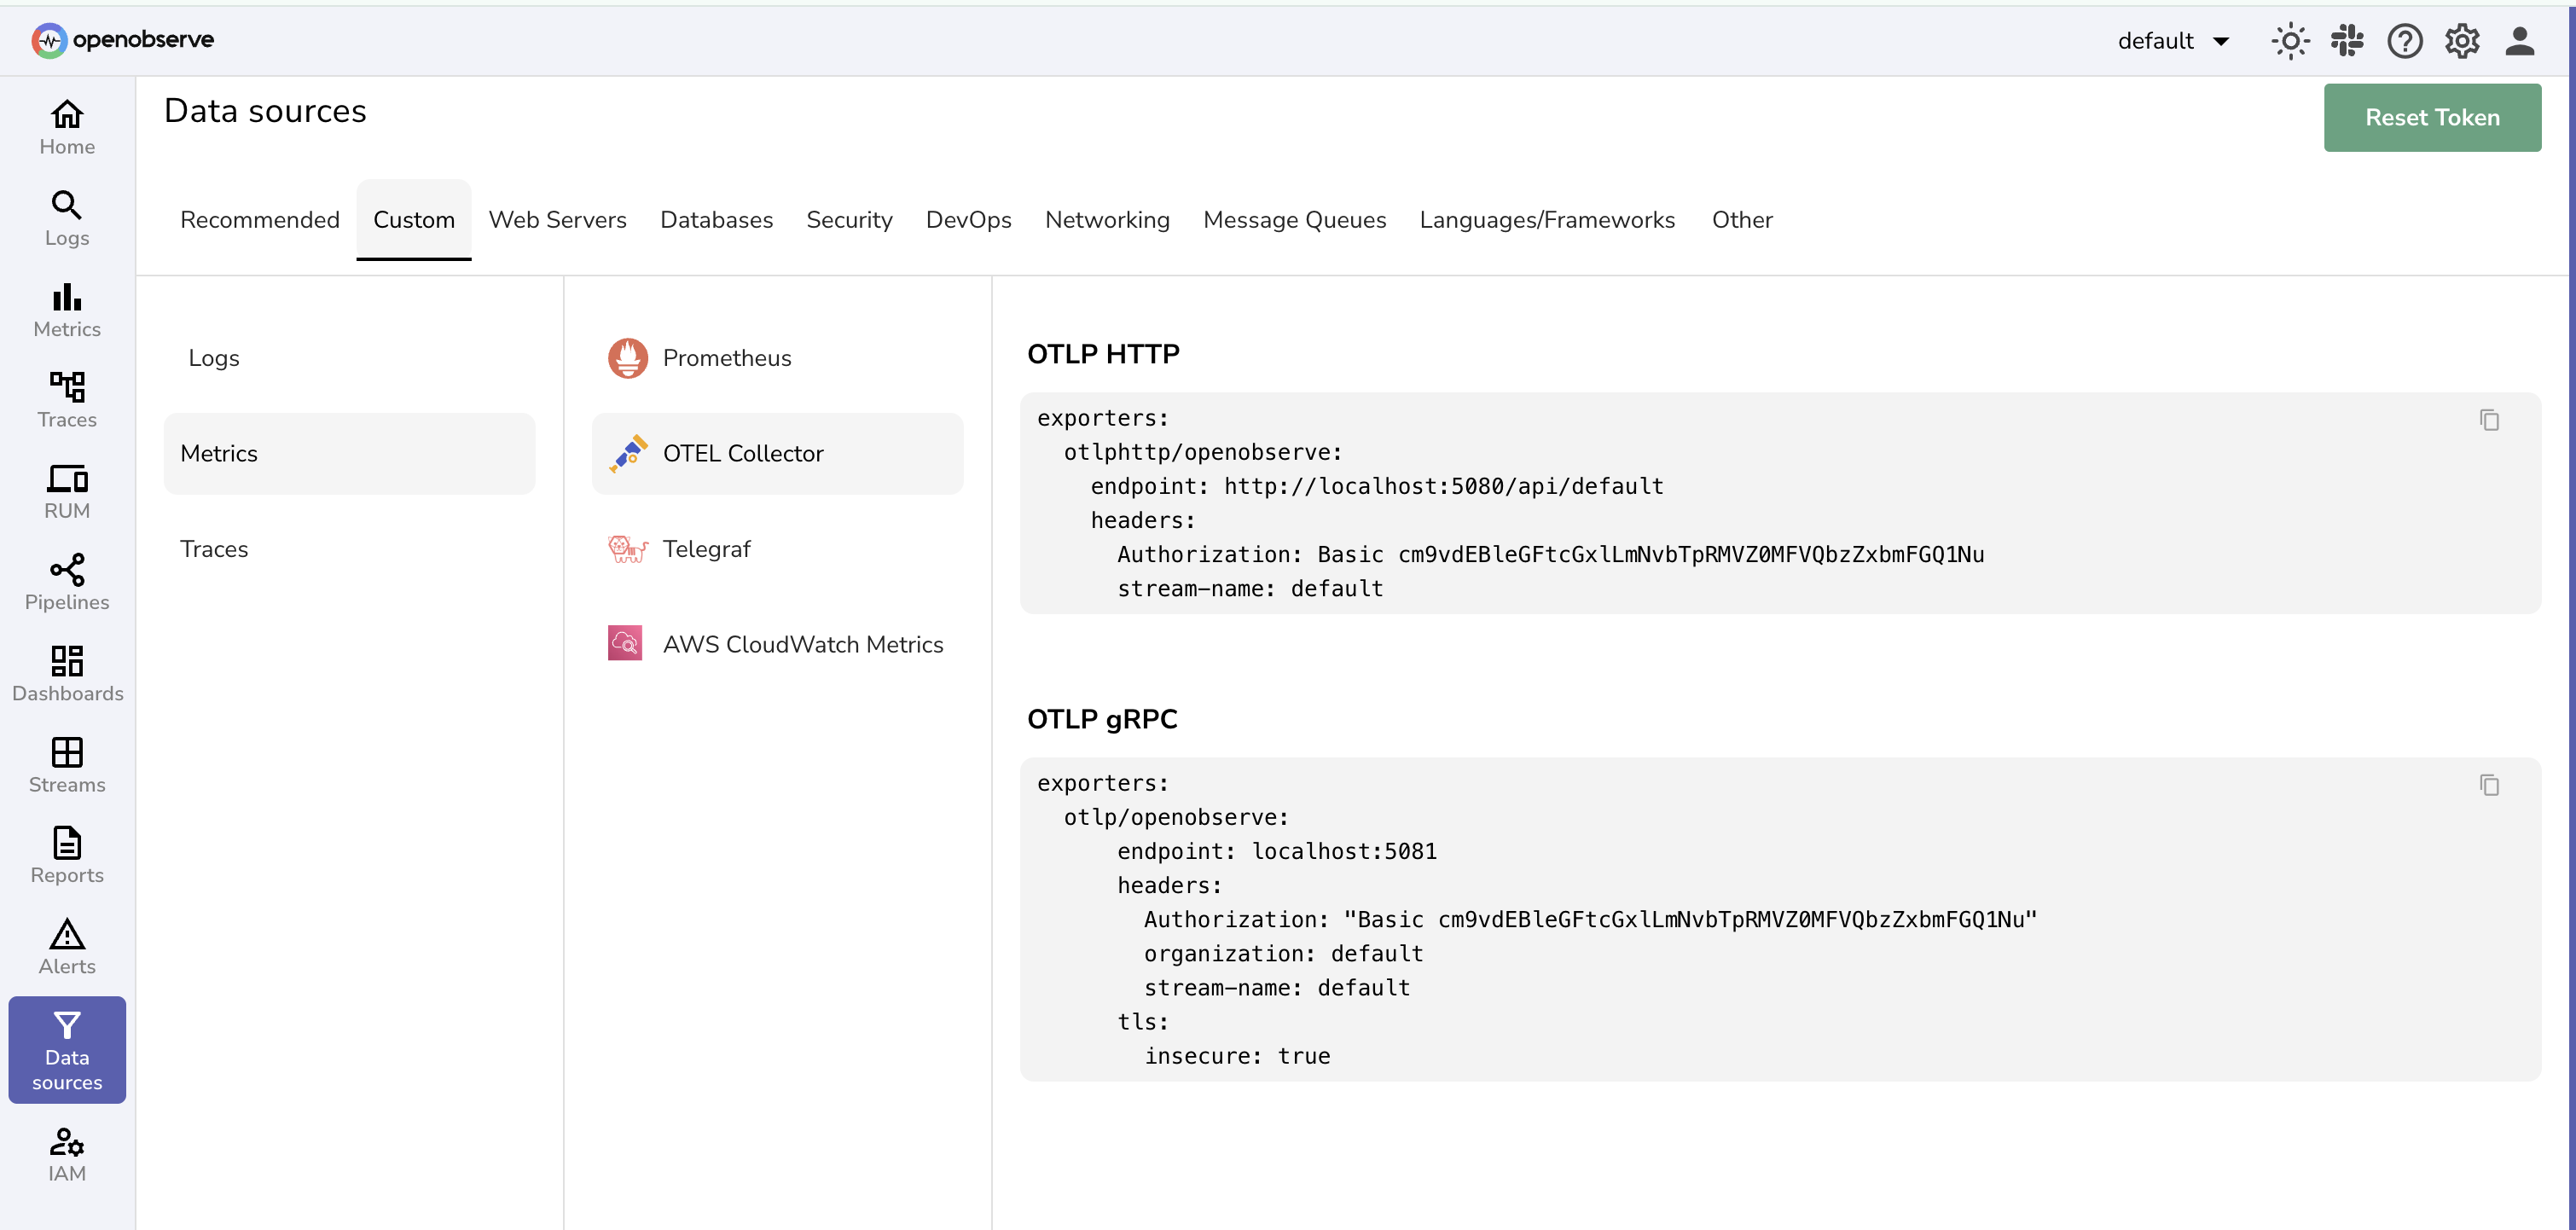Image resolution: width=2576 pixels, height=1230 pixels.
Task: Open the user profile icon
Action: coord(2521,41)
